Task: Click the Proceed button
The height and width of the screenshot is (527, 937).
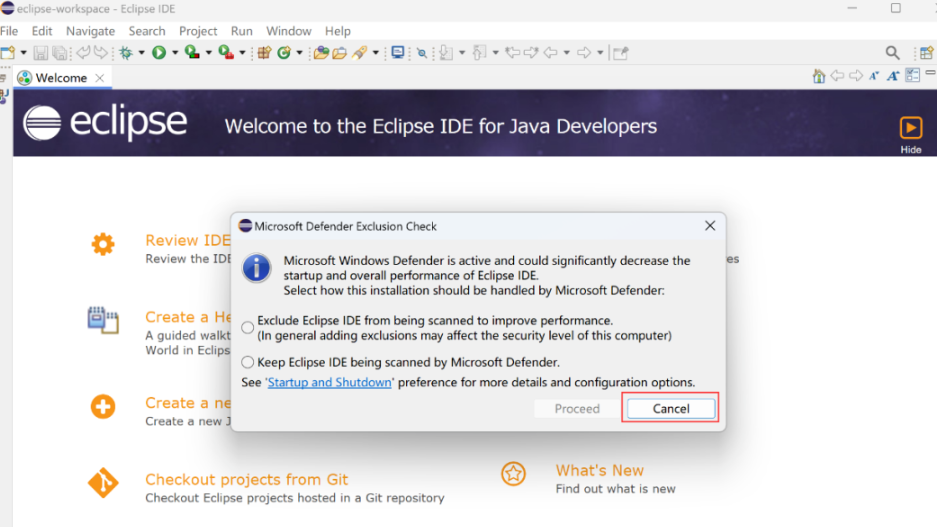Action: click(x=577, y=409)
